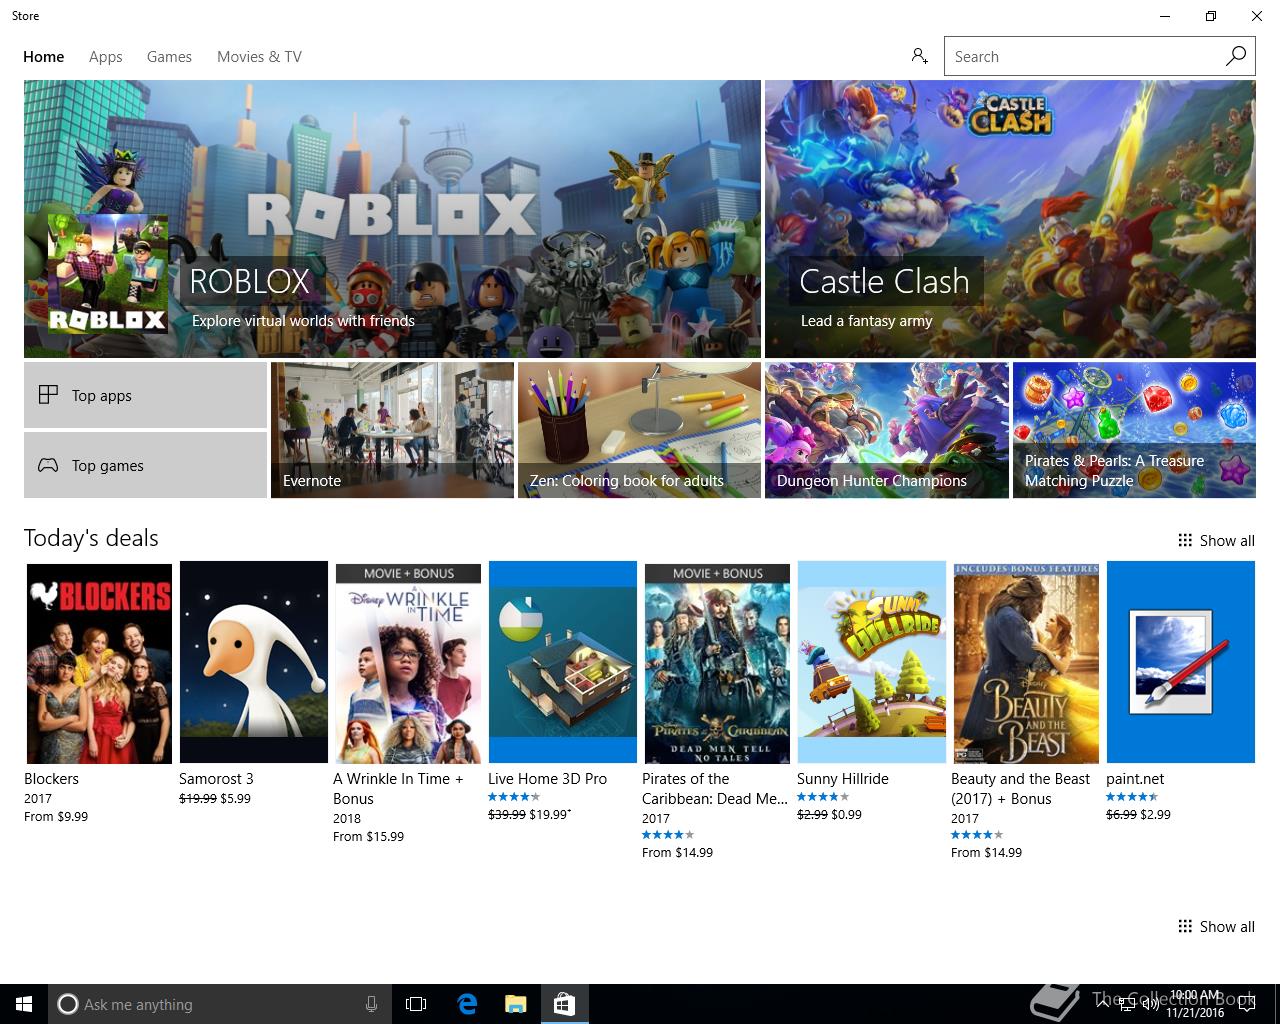Click Blockers 'From $9.99' price
The height and width of the screenshot is (1024, 1280).
coord(56,816)
